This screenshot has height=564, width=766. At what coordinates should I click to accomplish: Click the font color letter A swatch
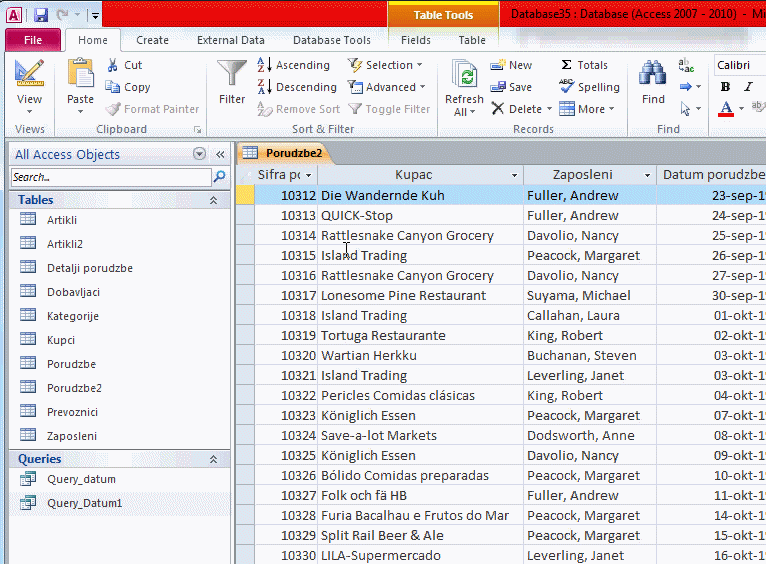[726, 108]
